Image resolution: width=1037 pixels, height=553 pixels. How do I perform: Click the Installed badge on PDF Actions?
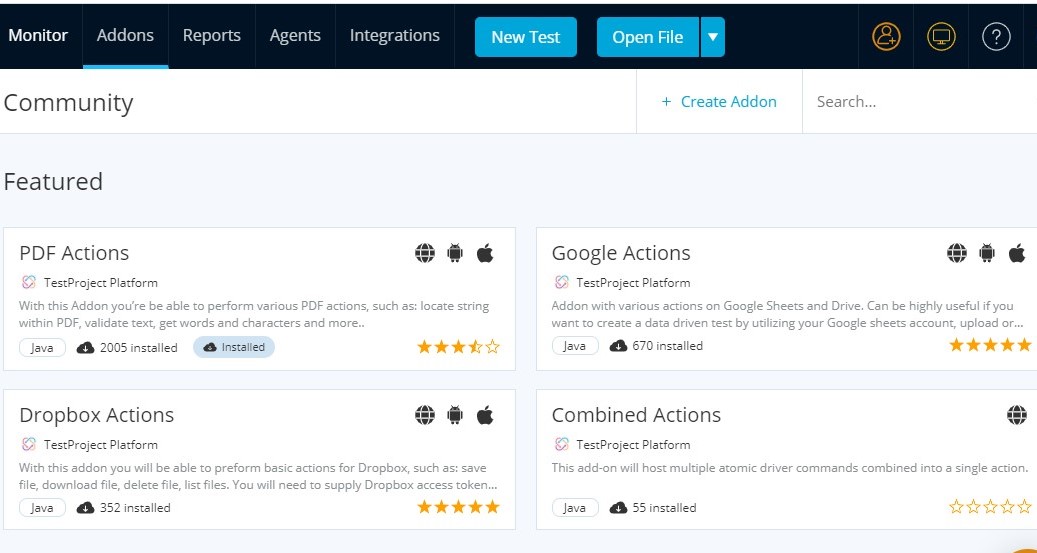[x=234, y=347]
